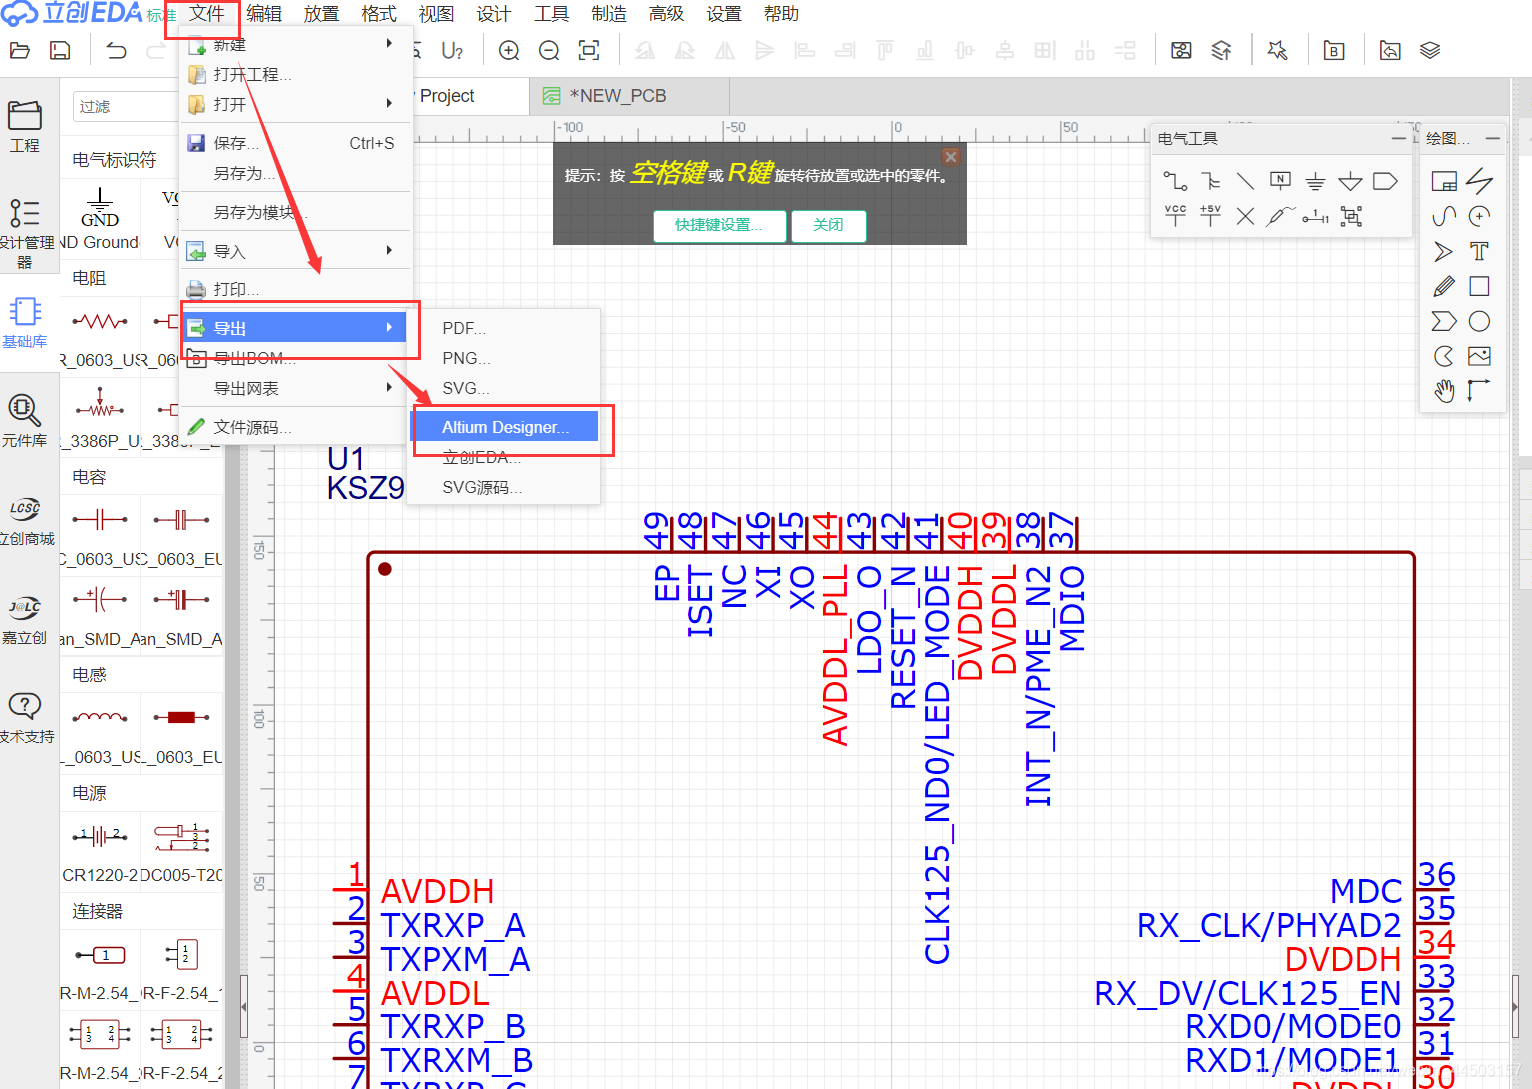The image size is (1532, 1089).
Task: Open the 编辑 menu in the menu bar
Action: coord(264,14)
